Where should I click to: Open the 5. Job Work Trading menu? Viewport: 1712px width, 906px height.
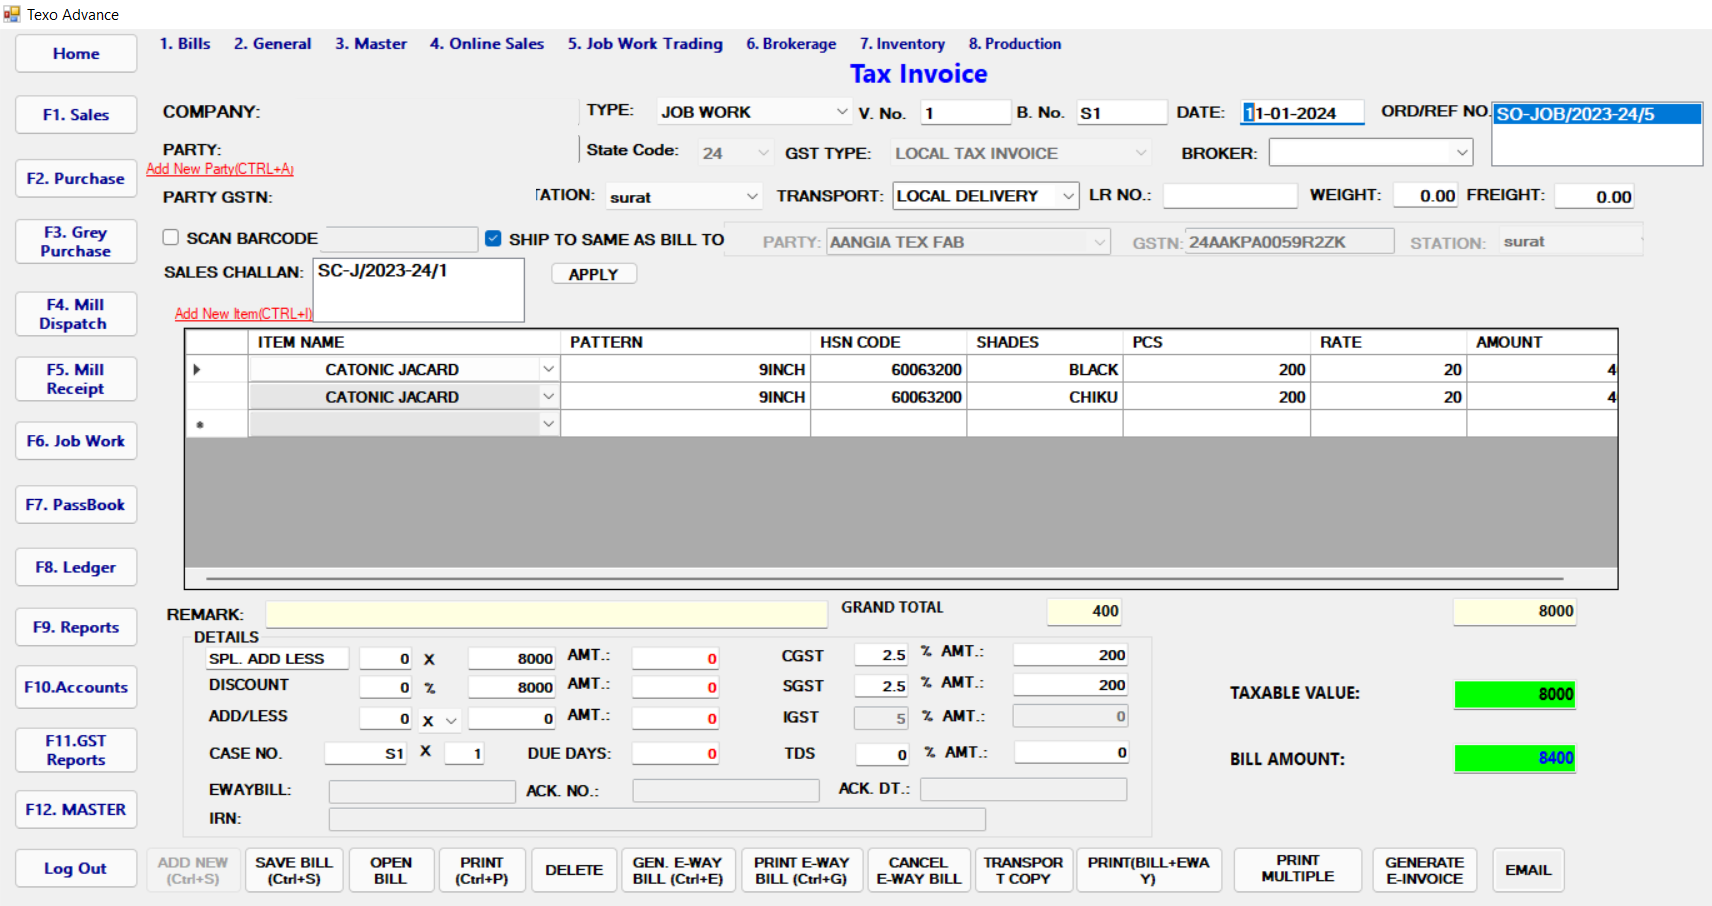click(x=645, y=44)
